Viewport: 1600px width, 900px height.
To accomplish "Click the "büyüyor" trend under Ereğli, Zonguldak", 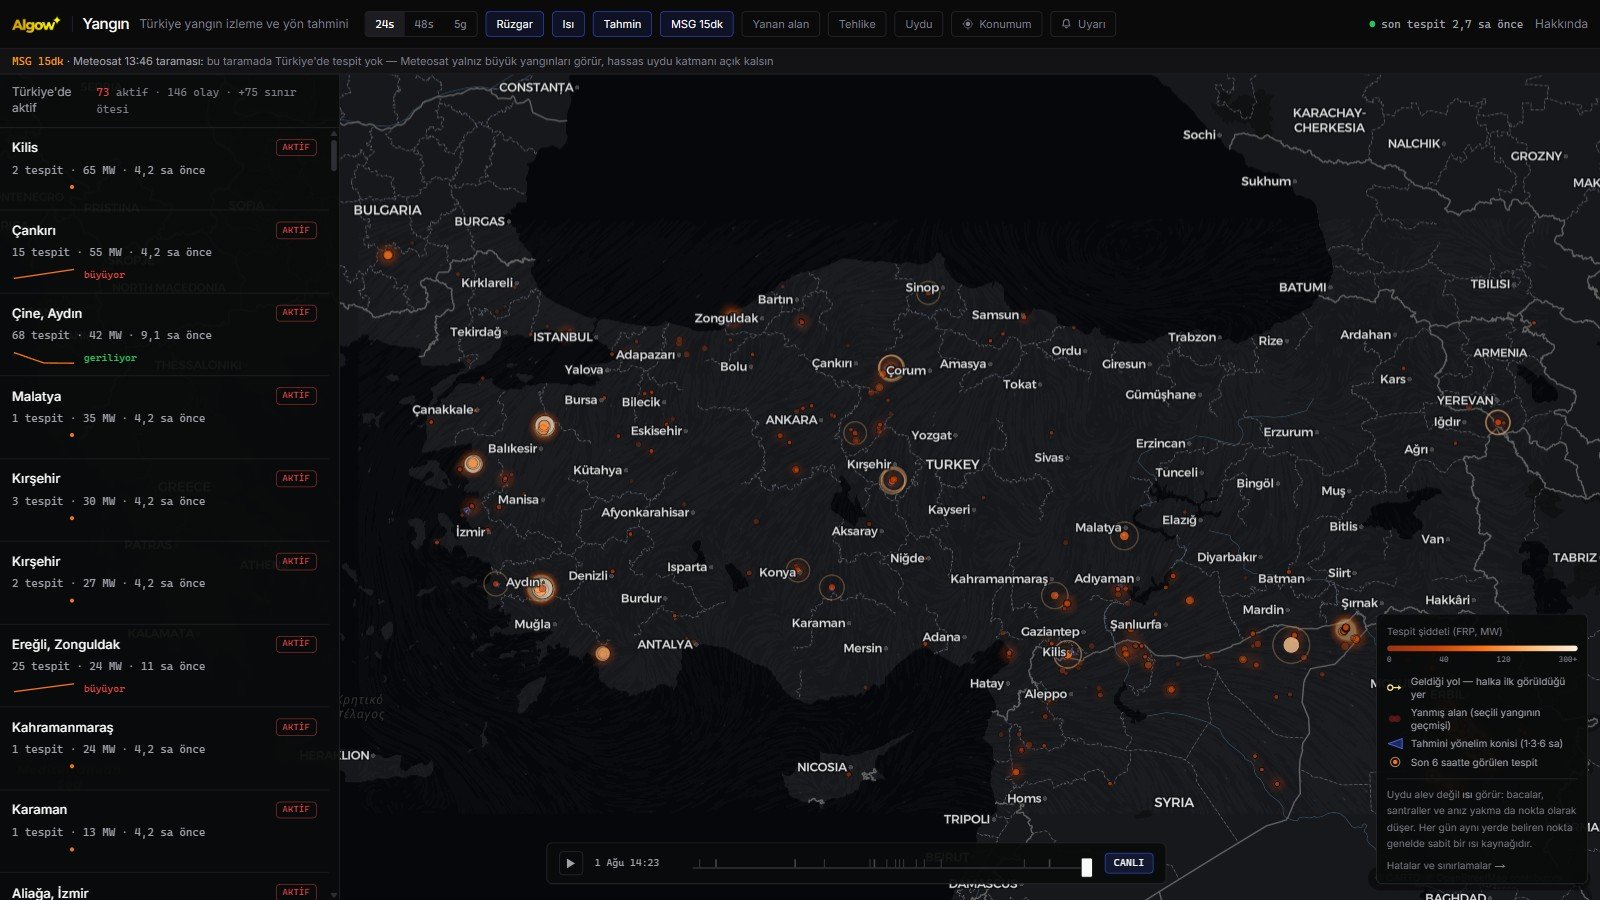I will point(69,688).
